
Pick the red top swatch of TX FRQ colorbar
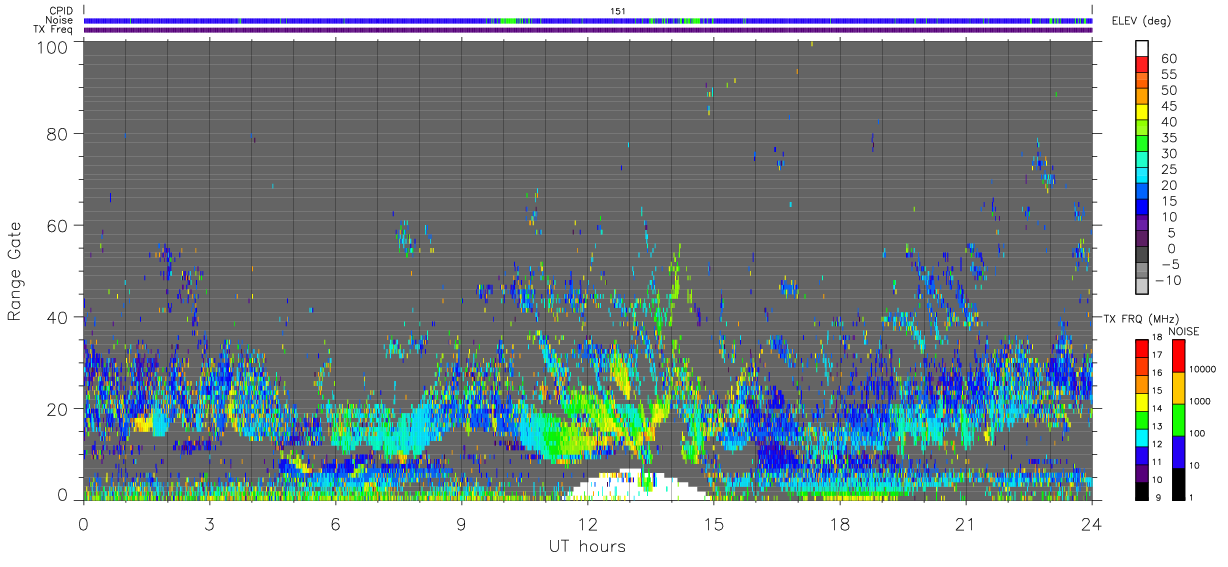coord(1141,349)
